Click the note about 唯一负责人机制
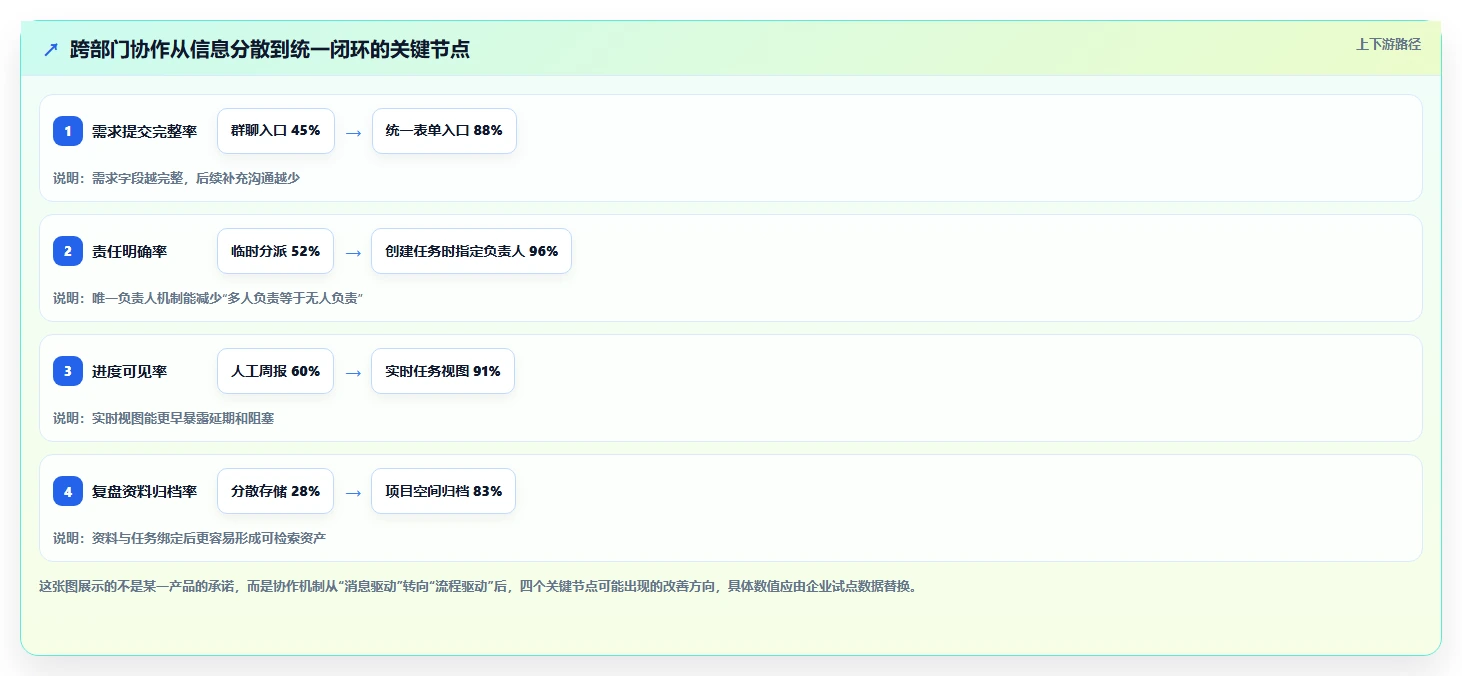1462x676 pixels. click(207, 298)
